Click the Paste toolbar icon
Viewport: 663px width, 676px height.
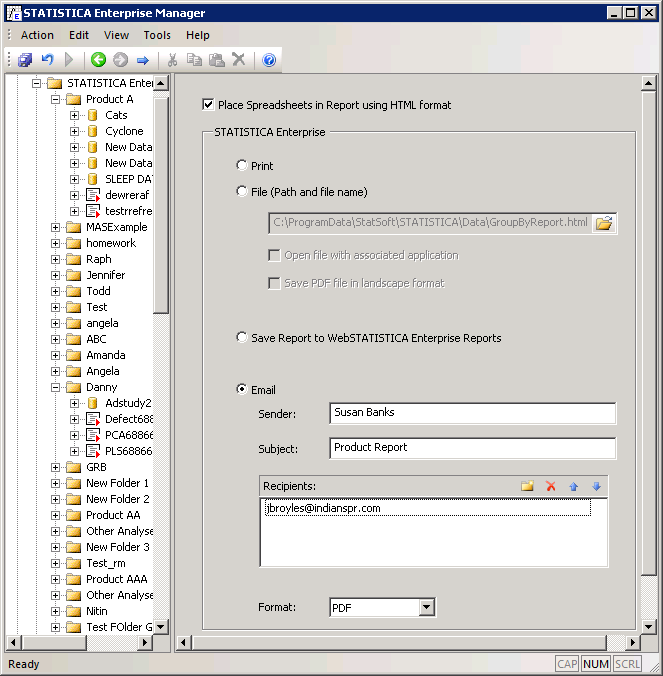pyautogui.click(x=216, y=59)
